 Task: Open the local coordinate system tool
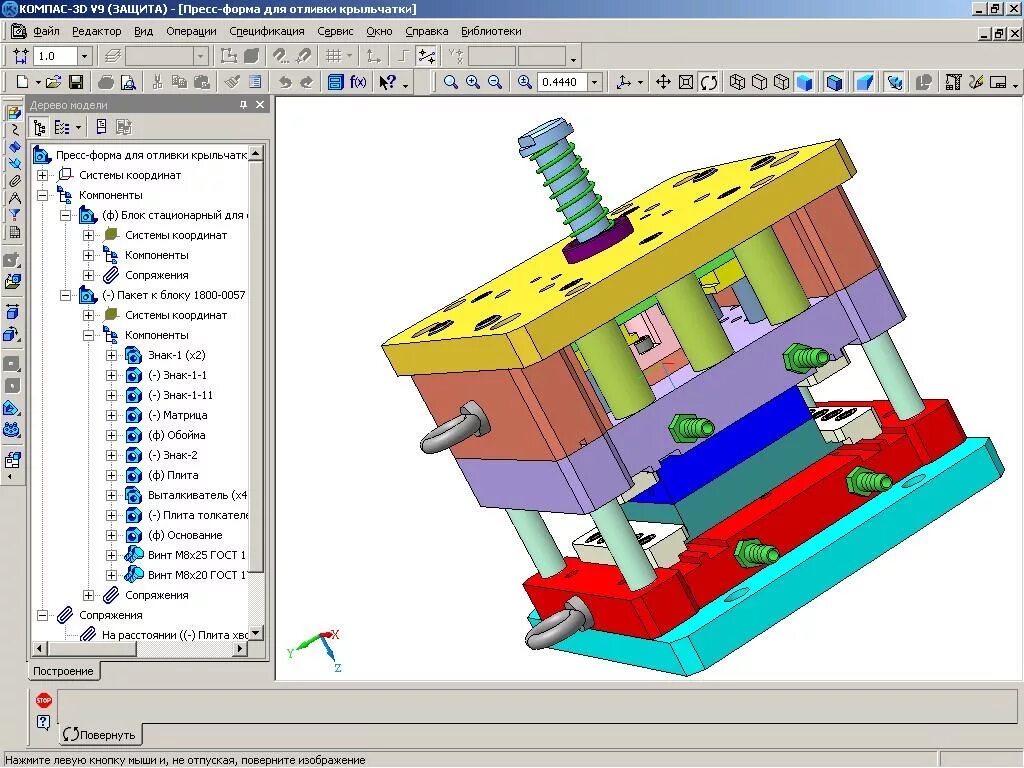pyautogui.click(x=374, y=56)
